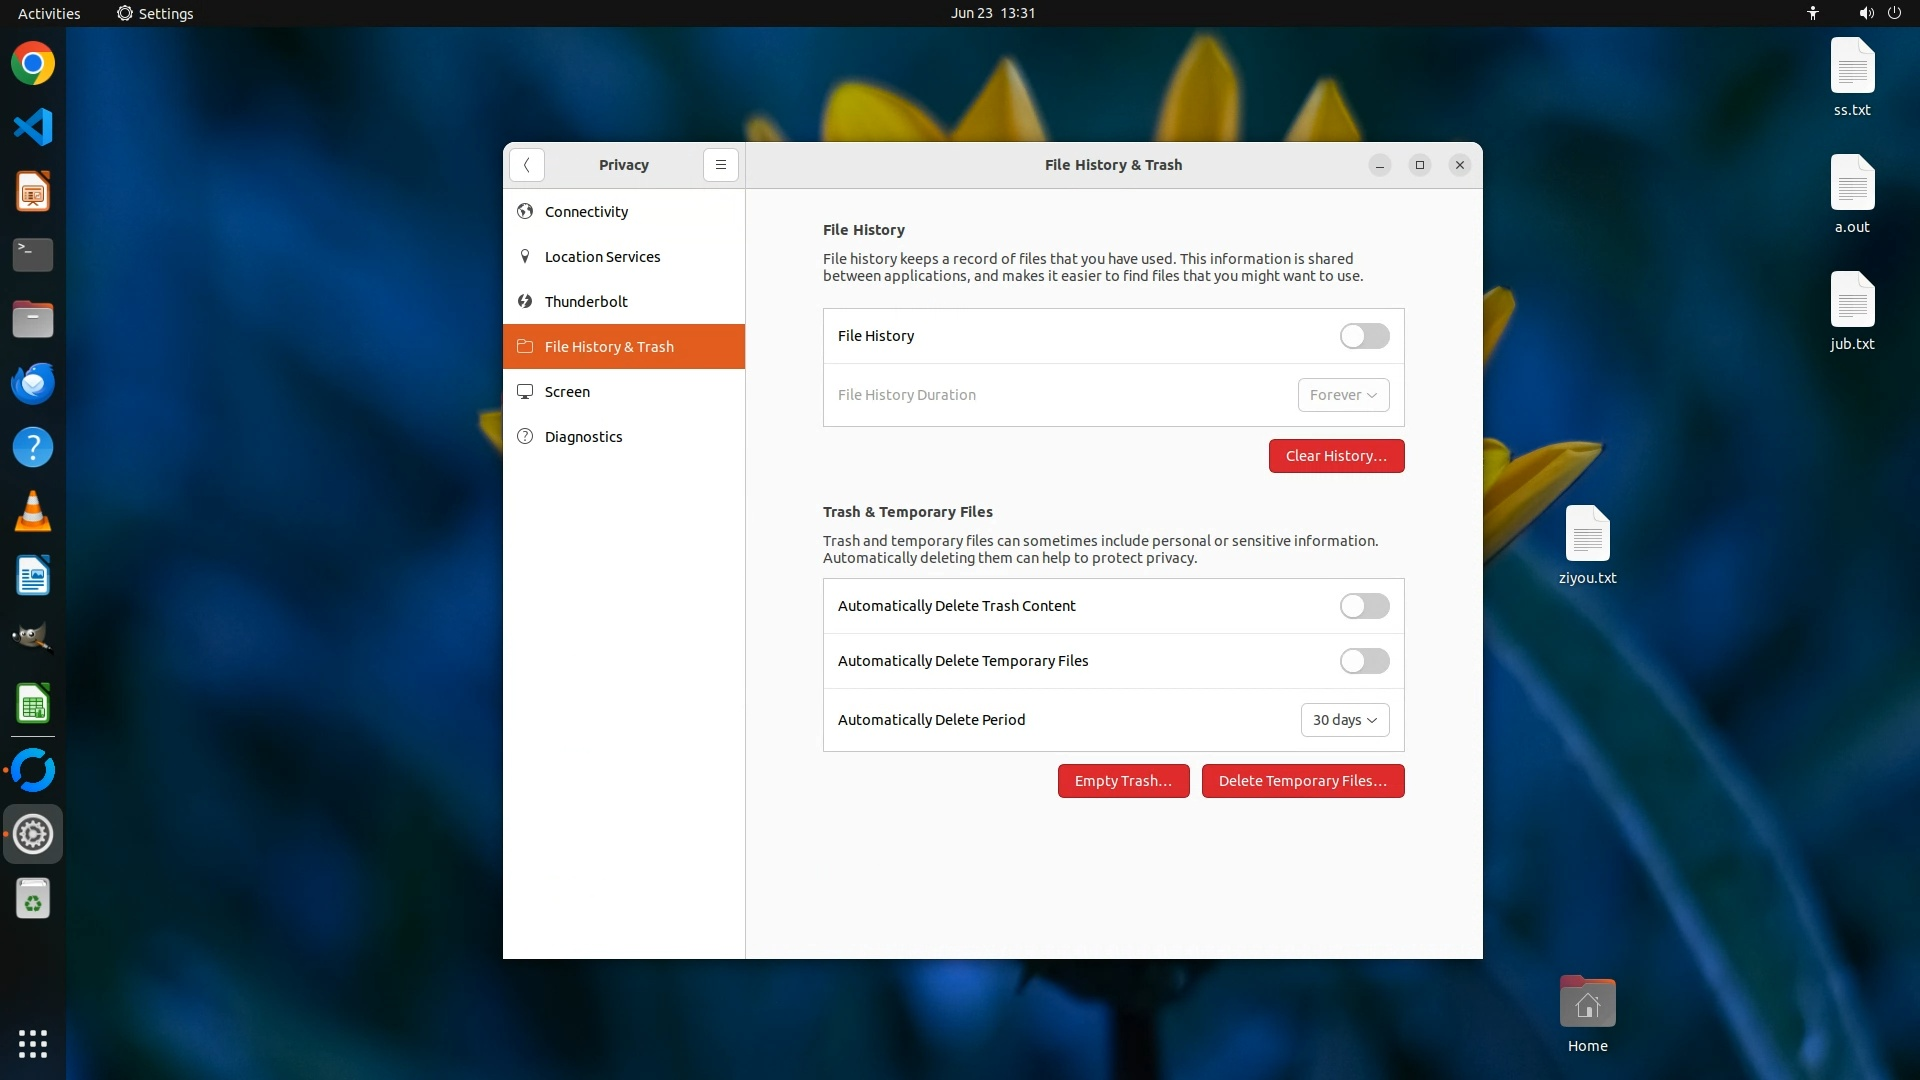Click the Connectivity globe icon in sidebar
The height and width of the screenshot is (1080, 1920).
click(x=525, y=211)
